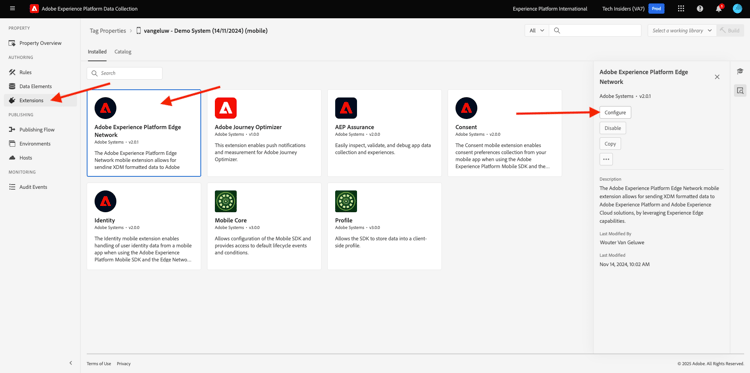Select the AEP Assurance card title
750x373 pixels.
(354, 127)
